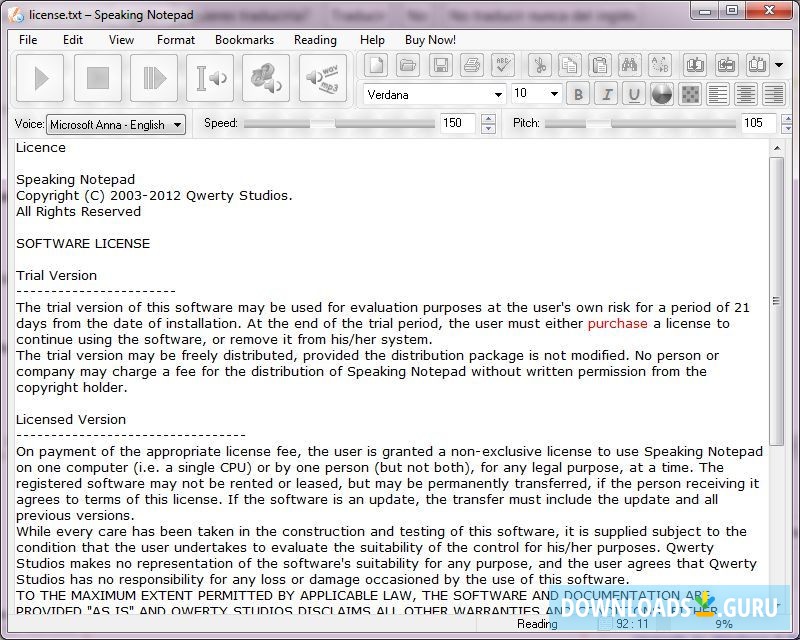Adjust the Speed slider
Image resolution: width=800 pixels, height=640 pixels.
pyautogui.click(x=339, y=124)
